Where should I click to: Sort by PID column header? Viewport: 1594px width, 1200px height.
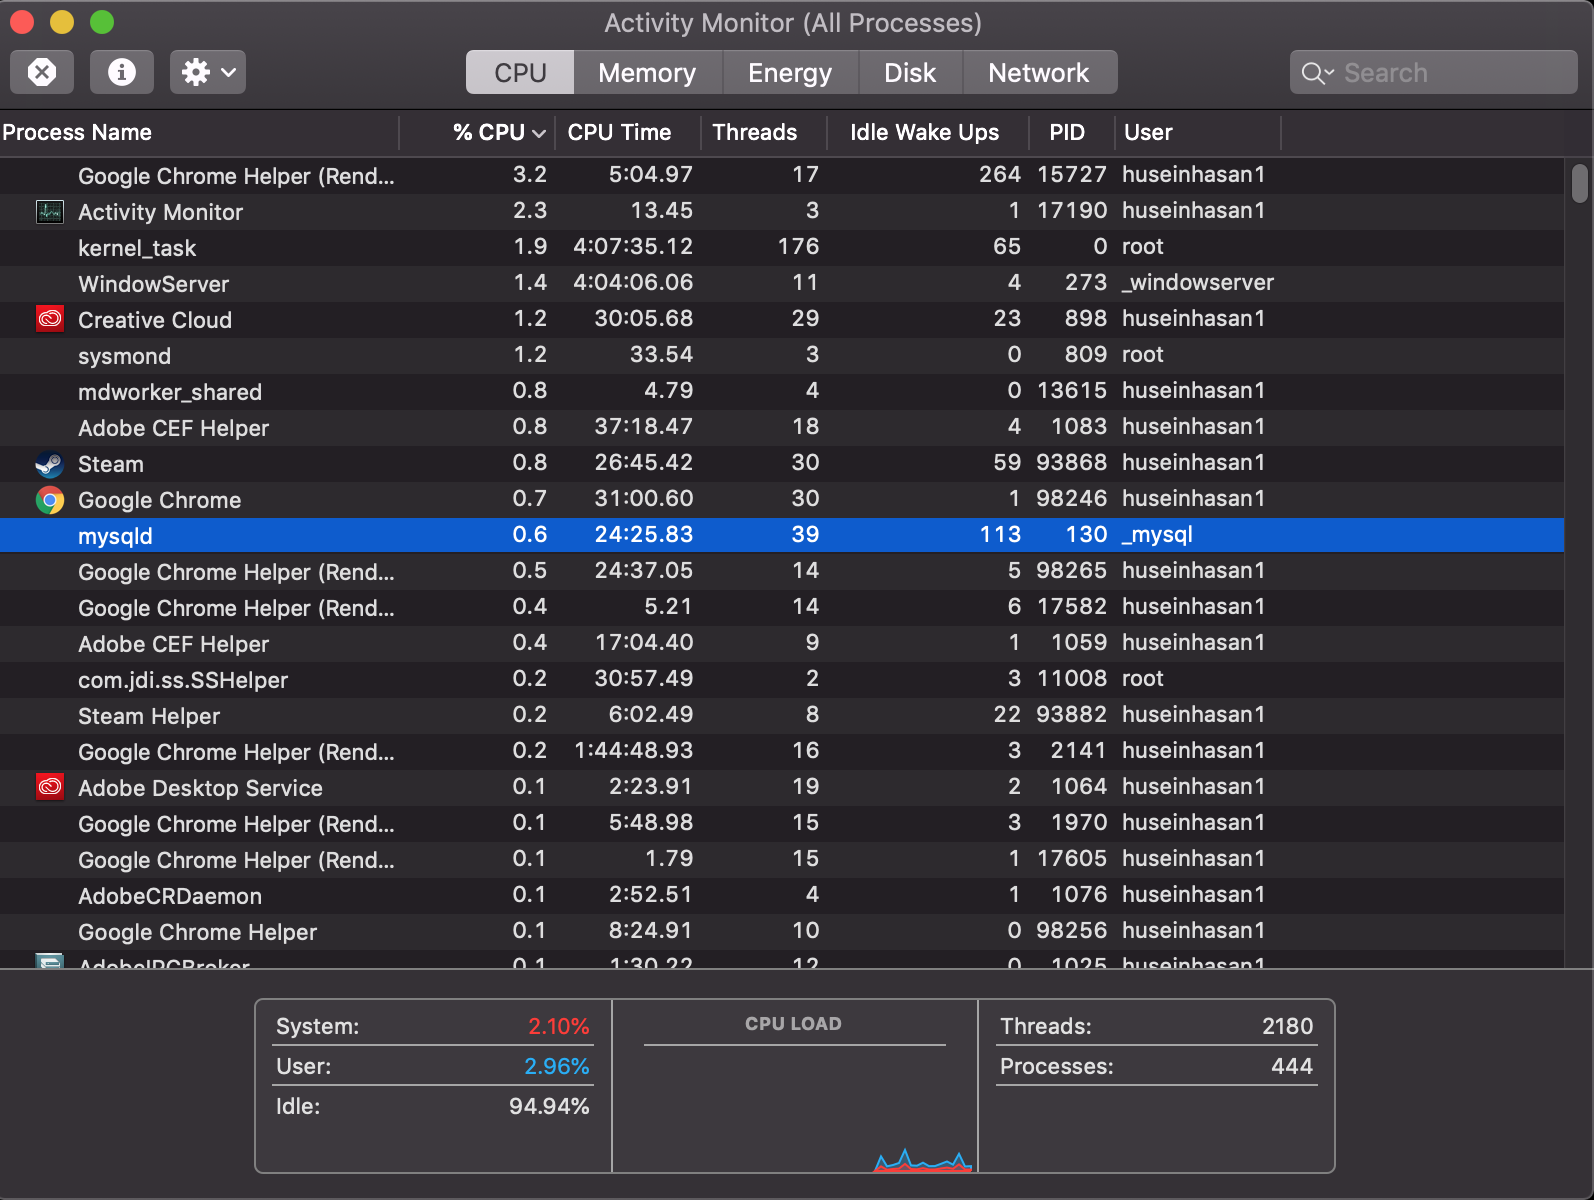[1072, 132]
